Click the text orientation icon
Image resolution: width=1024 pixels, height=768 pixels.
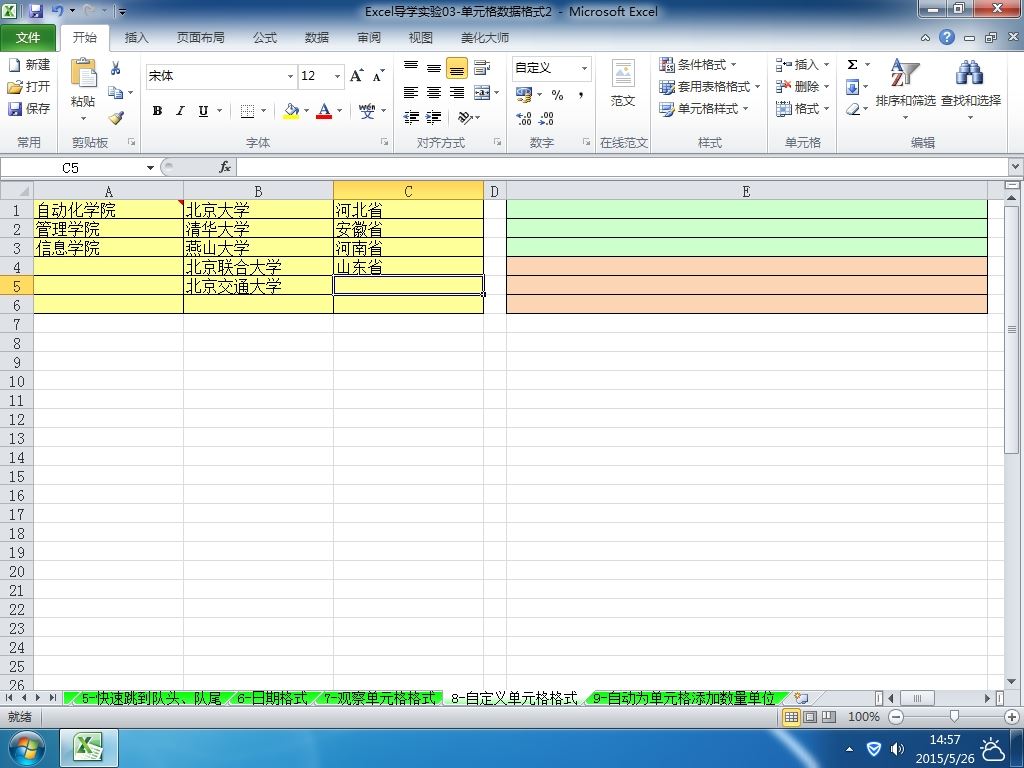(465, 118)
